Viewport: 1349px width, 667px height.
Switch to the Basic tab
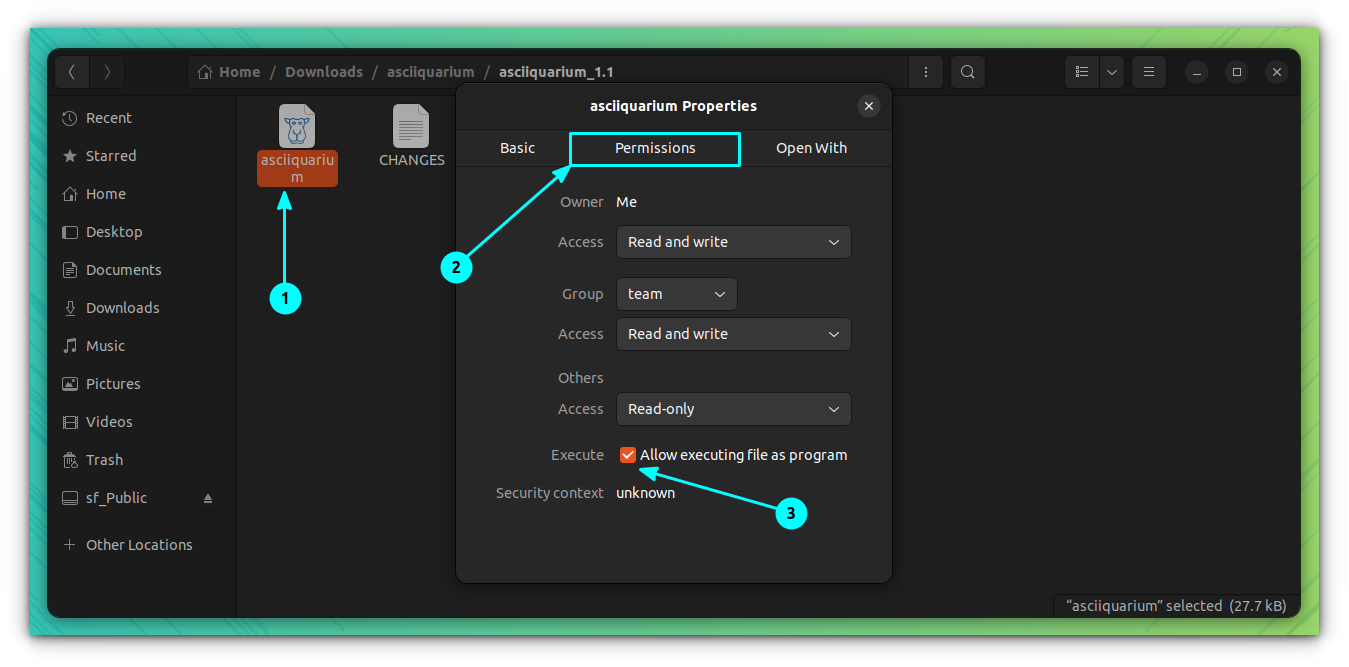[516, 147]
